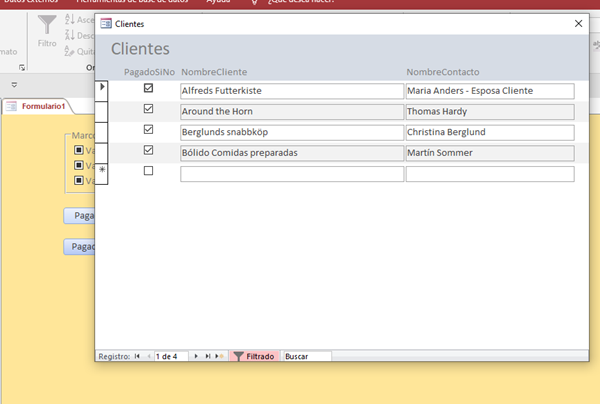
Task: Switch to the Formulario1 tab
Action: point(37,106)
